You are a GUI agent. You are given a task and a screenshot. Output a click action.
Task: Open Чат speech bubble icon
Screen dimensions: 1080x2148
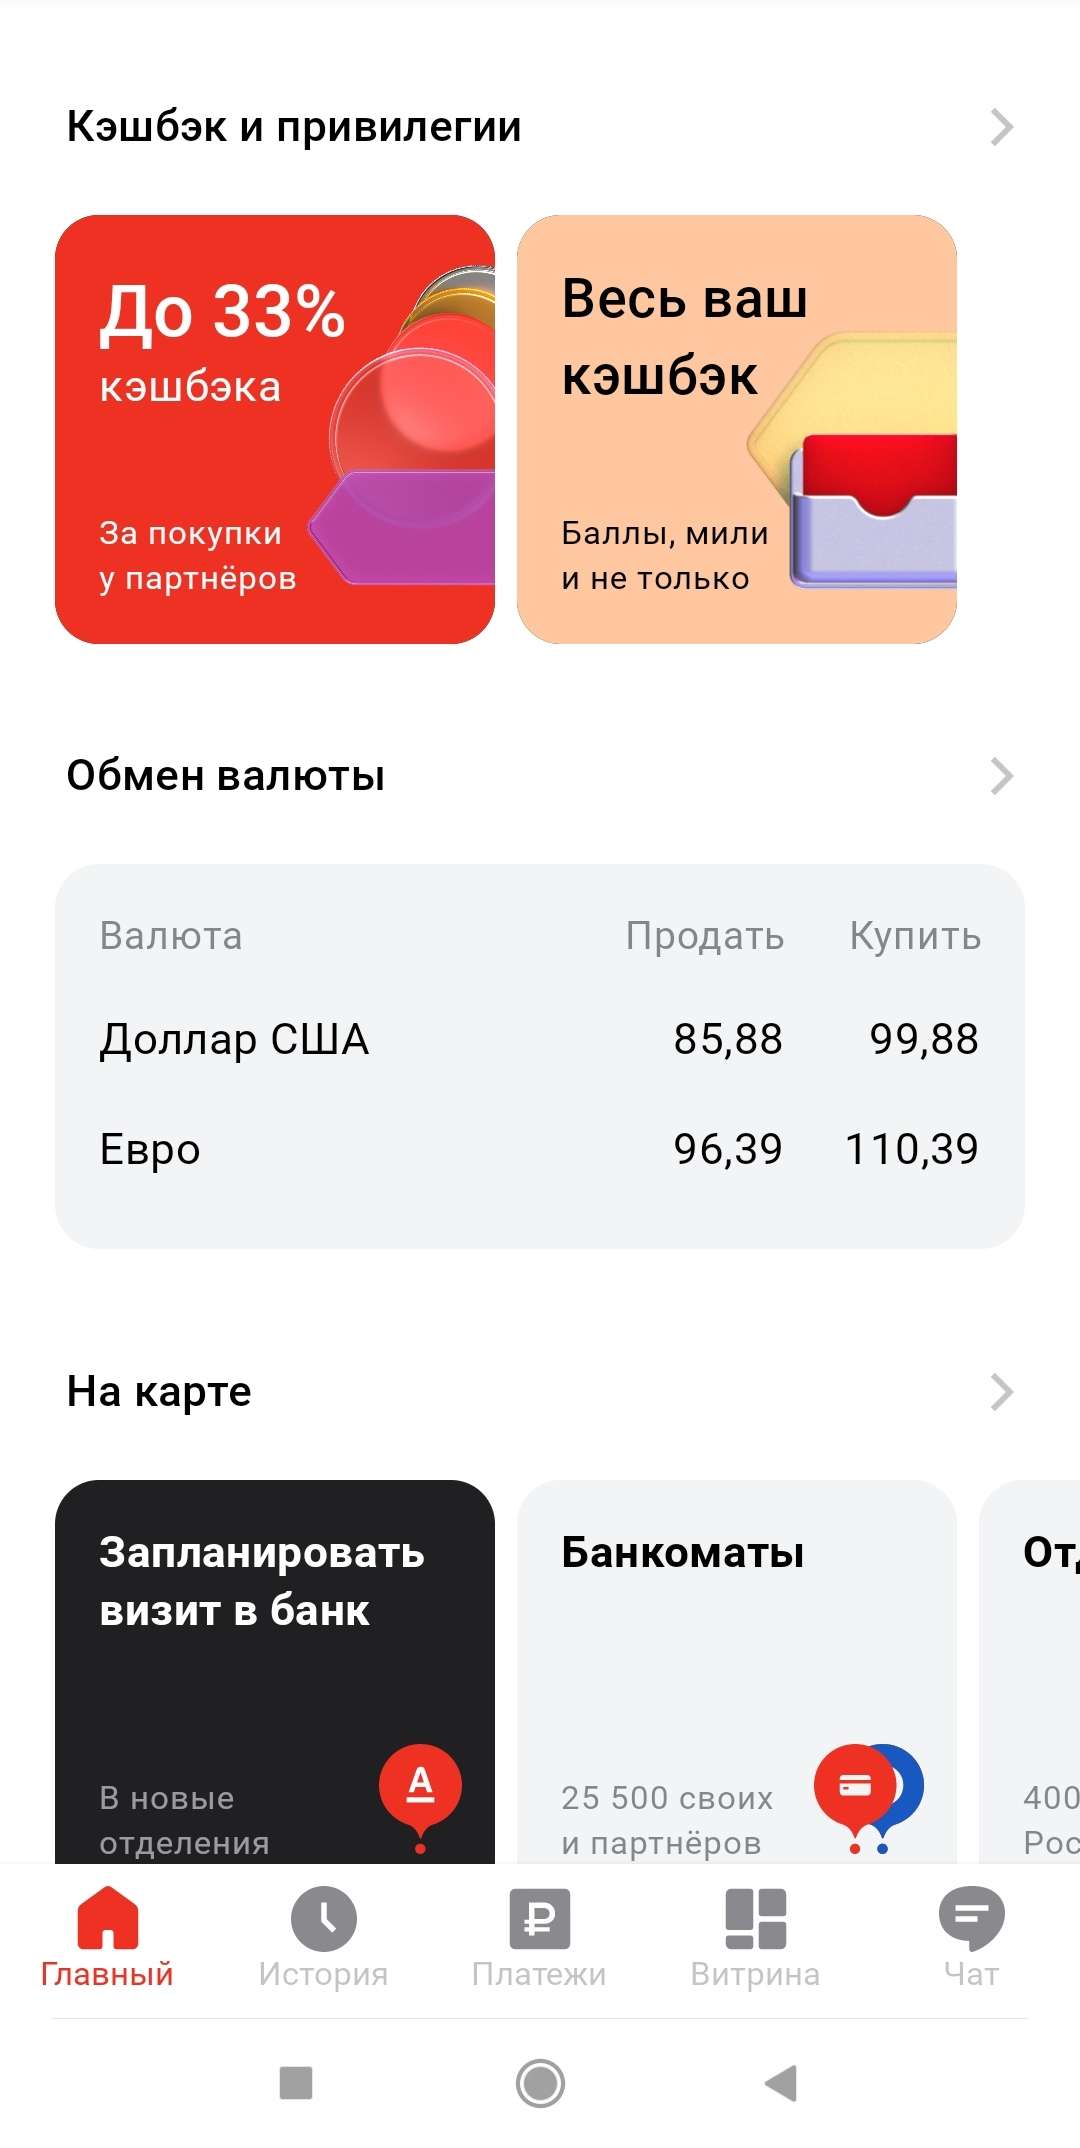point(971,1918)
